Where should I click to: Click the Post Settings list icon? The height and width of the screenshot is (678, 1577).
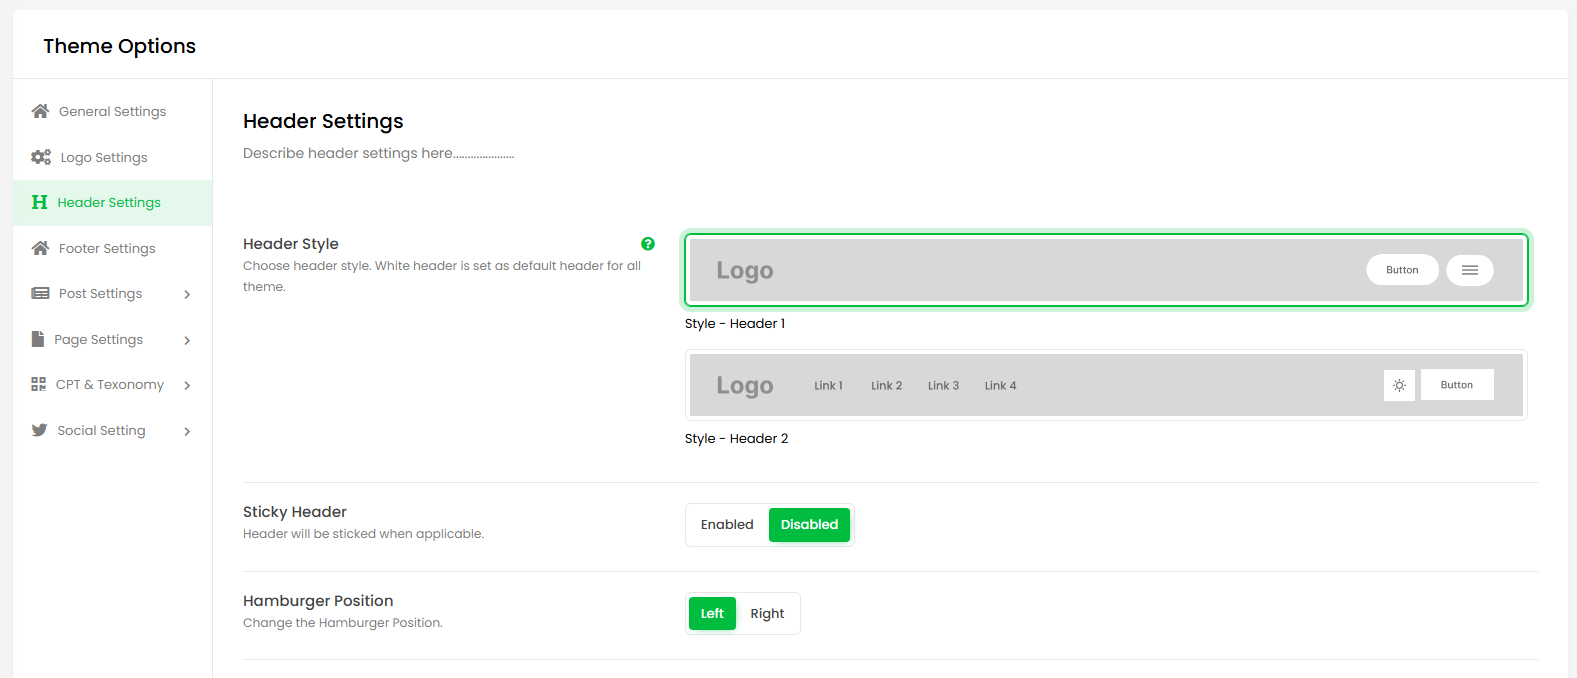point(40,293)
